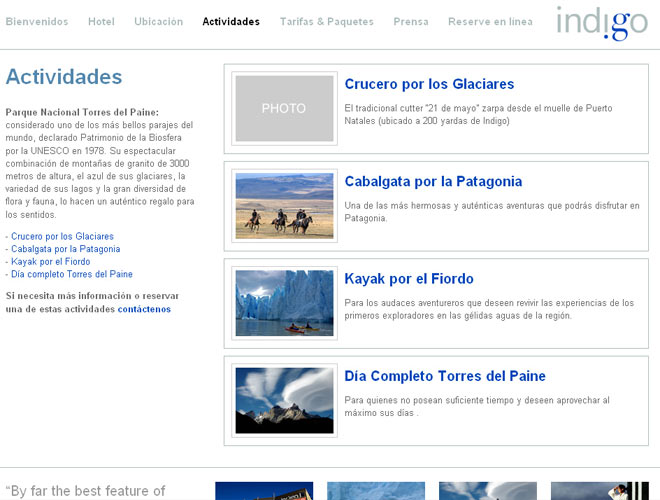The width and height of the screenshot is (660, 500).
Task: Click the cutter 21 de mayo description text
Action: (479, 114)
